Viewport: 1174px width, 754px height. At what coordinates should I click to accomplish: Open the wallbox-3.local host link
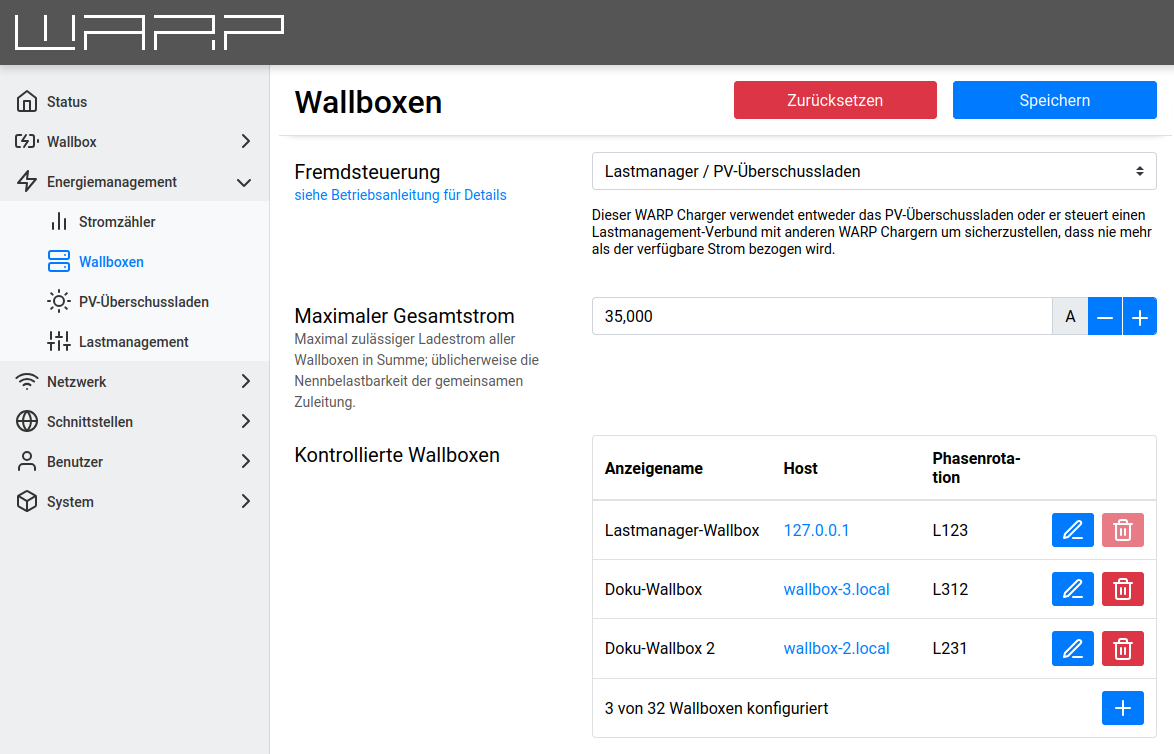[x=836, y=589]
